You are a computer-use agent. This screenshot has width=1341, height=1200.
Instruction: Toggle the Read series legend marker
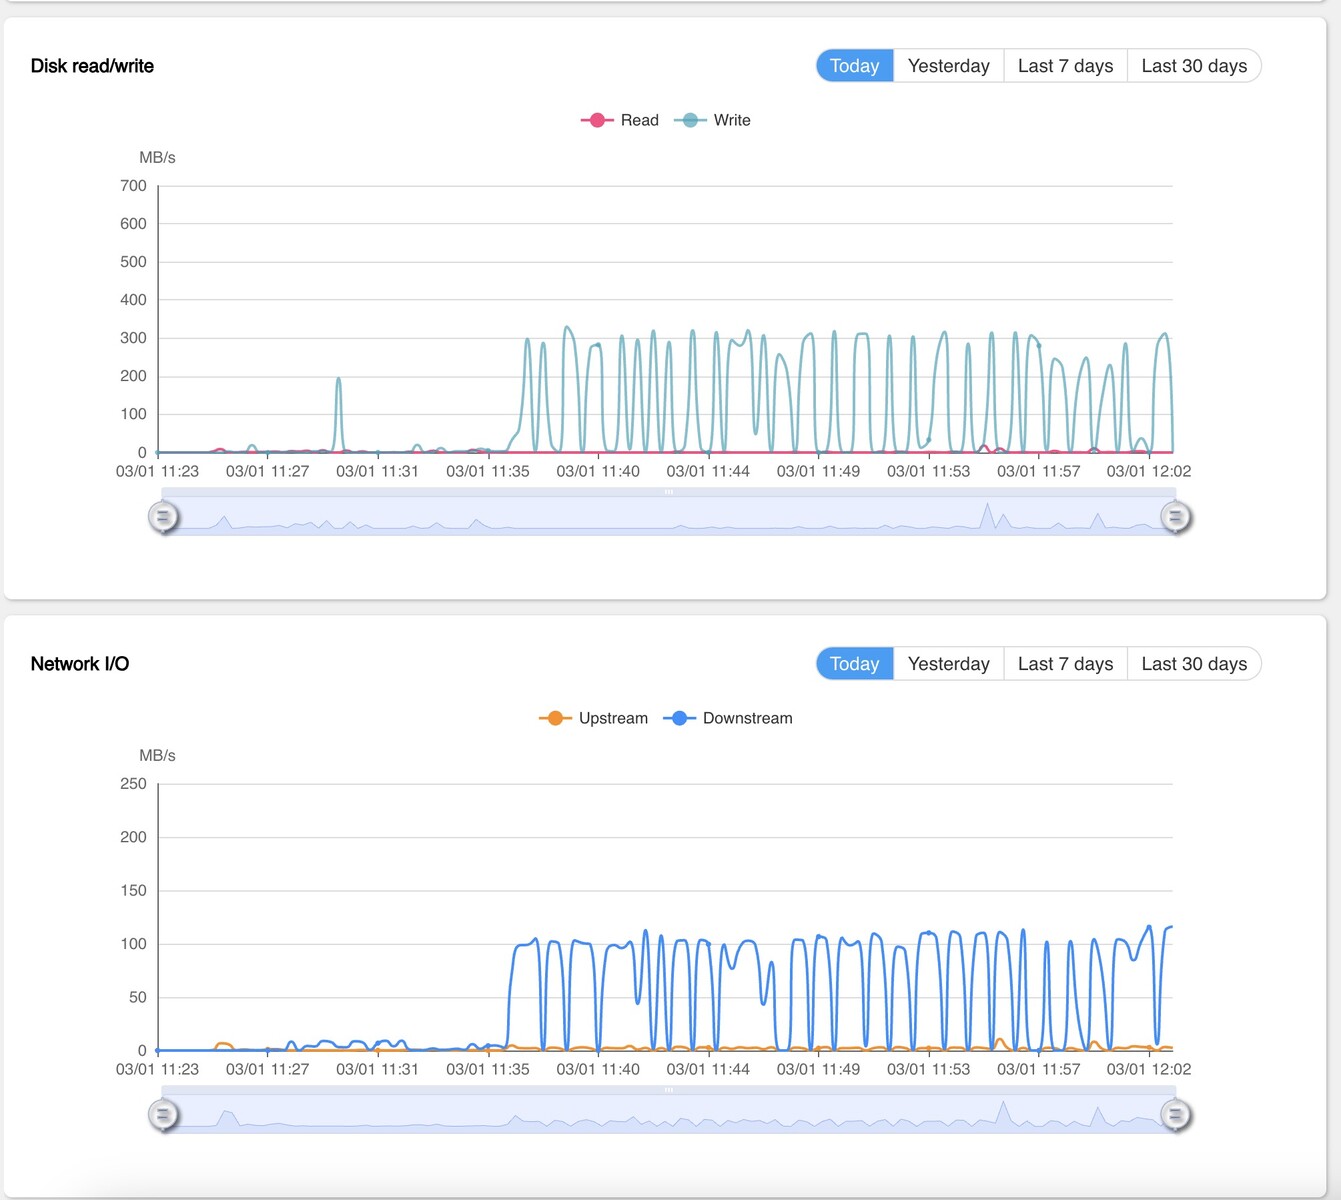(597, 120)
